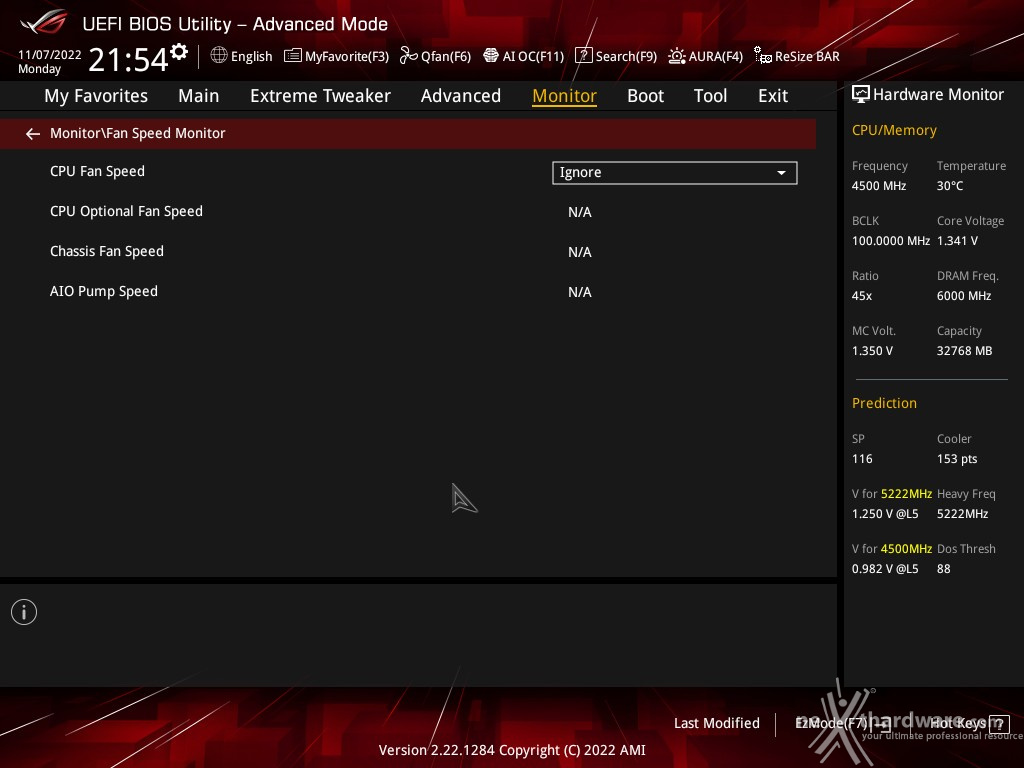This screenshot has height=768, width=1024.
Task: Click the SP value 116
Action: point(861,458)
